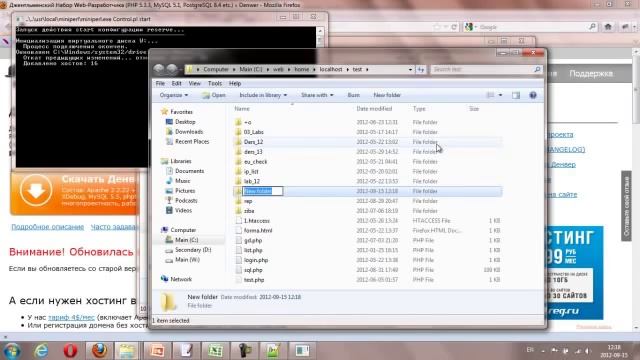The image size is (640, 360).
Task: Select Videos library
Action: (183, 210)
